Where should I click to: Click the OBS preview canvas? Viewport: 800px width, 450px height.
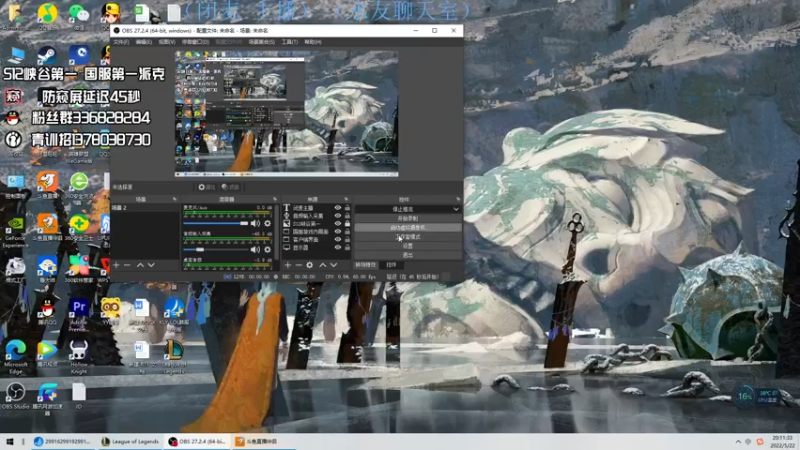[x=286, y=114]
